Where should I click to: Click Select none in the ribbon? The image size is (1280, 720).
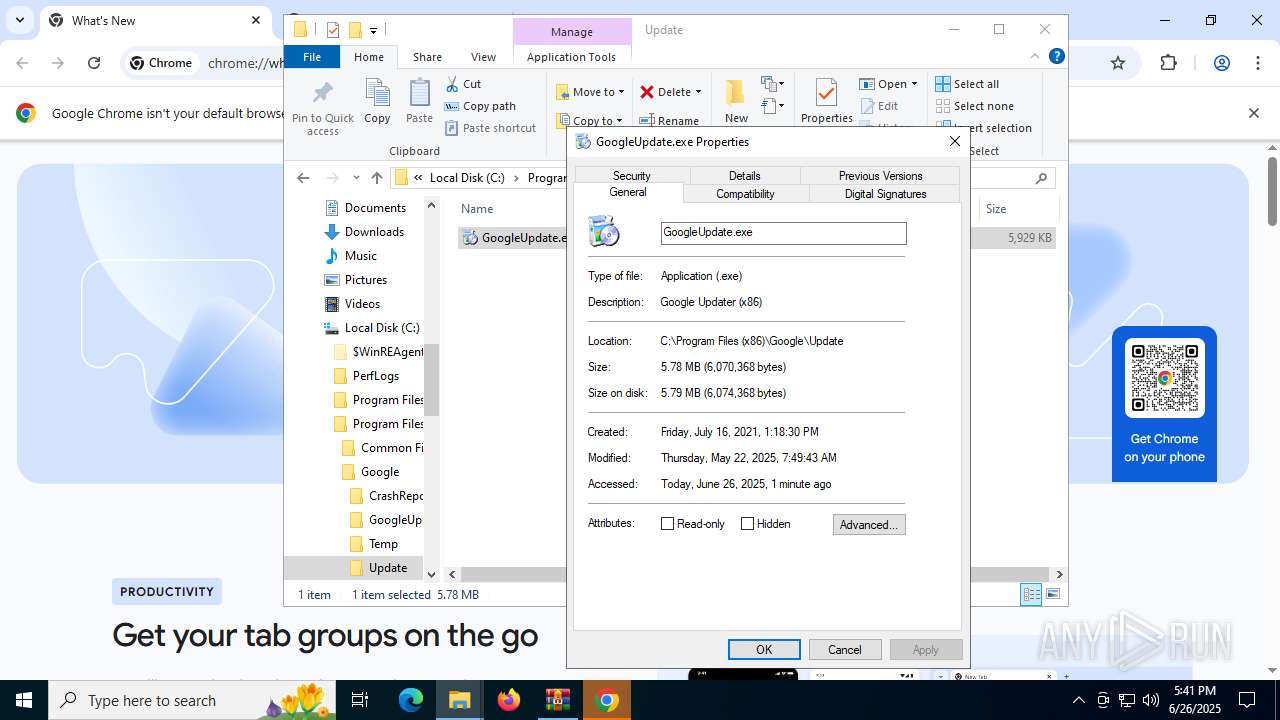coord(975,106)
